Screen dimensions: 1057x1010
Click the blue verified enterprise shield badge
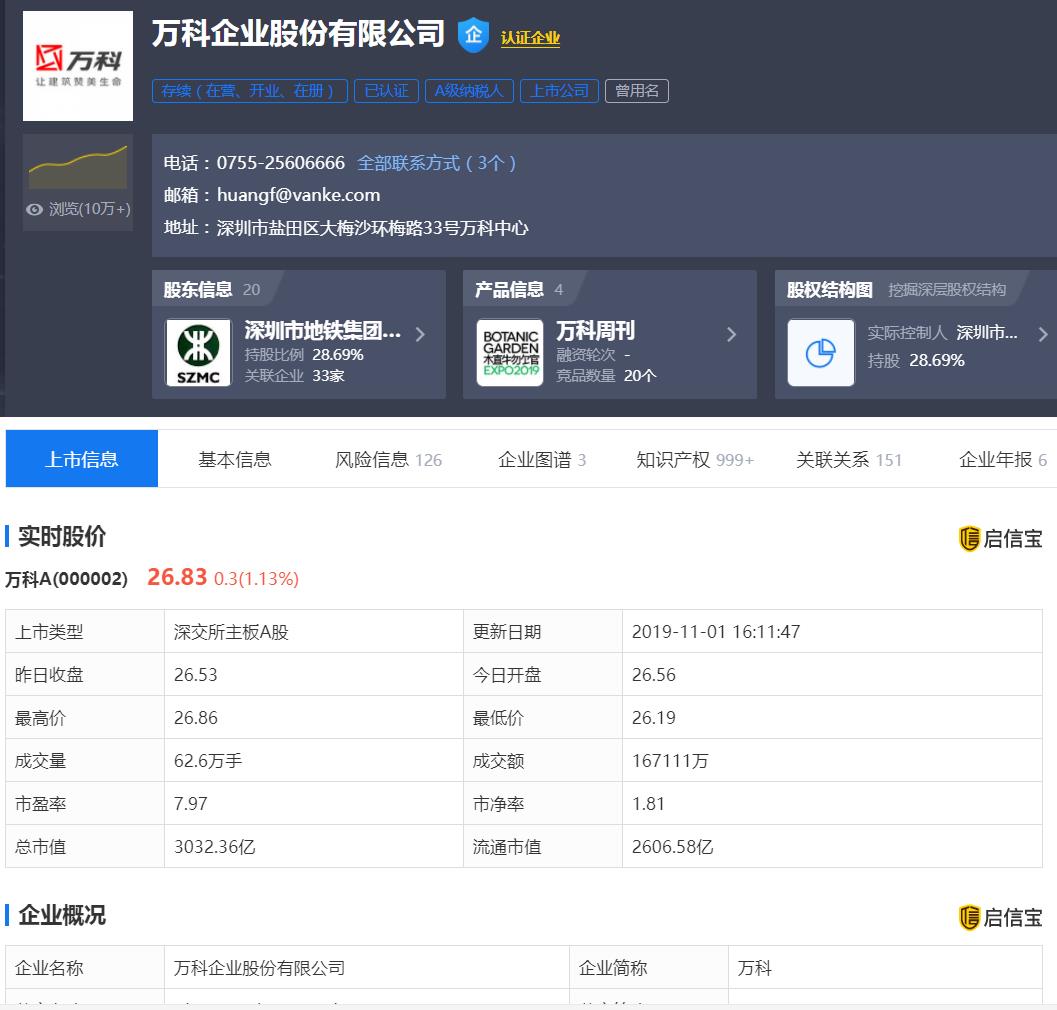473,35
